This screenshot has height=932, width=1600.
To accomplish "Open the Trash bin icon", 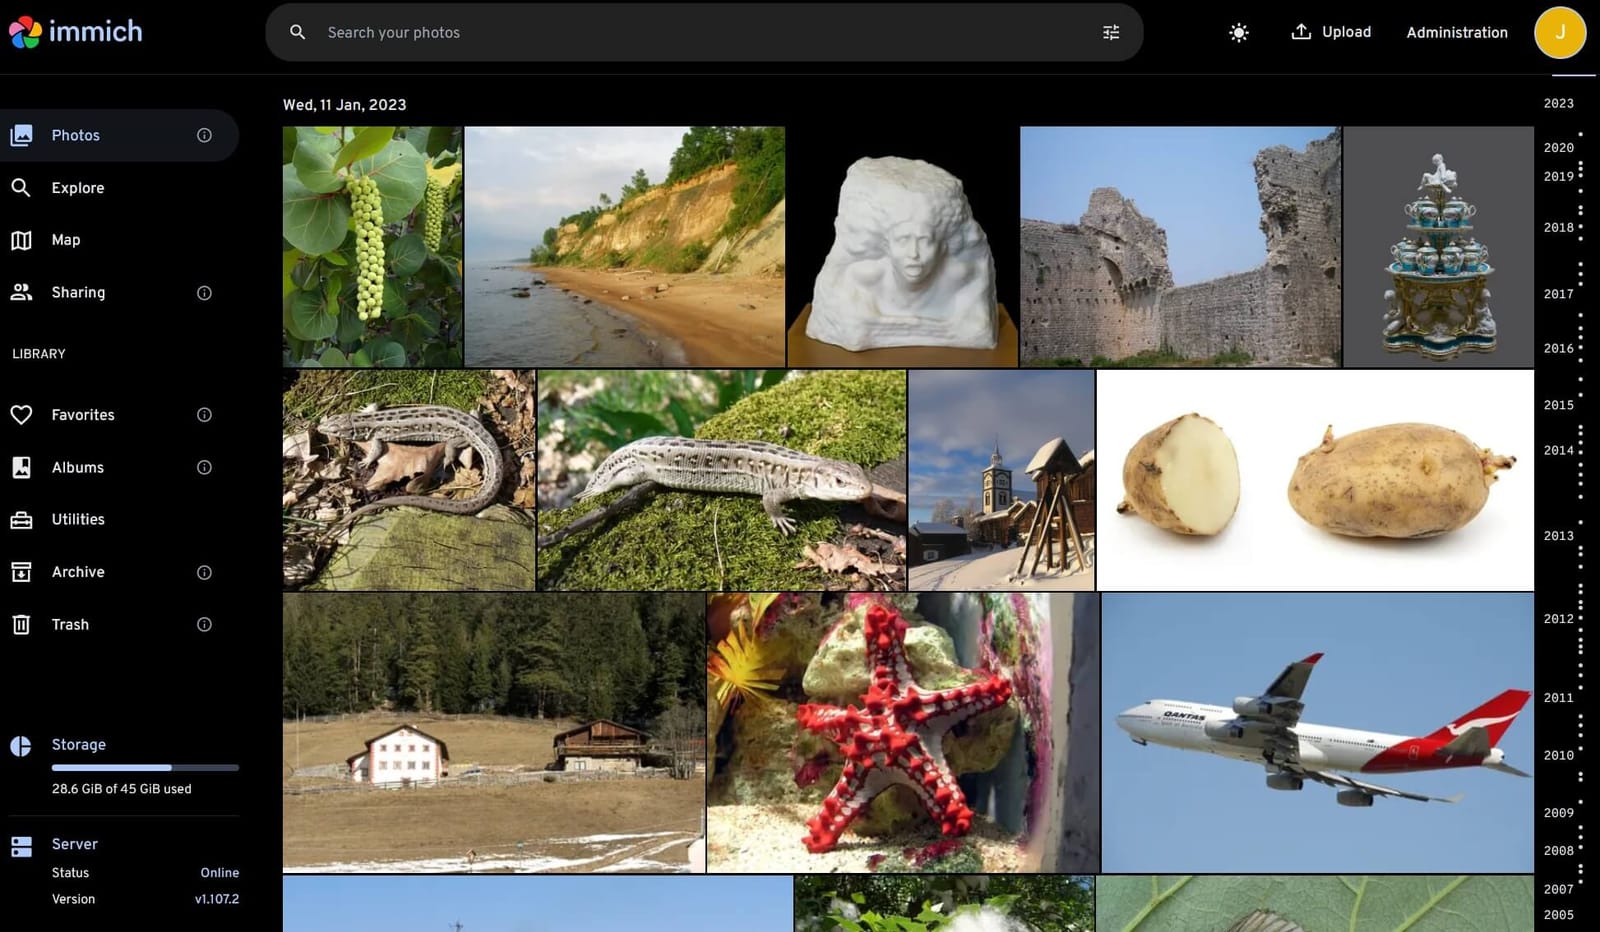I will [x=22, y=624].
